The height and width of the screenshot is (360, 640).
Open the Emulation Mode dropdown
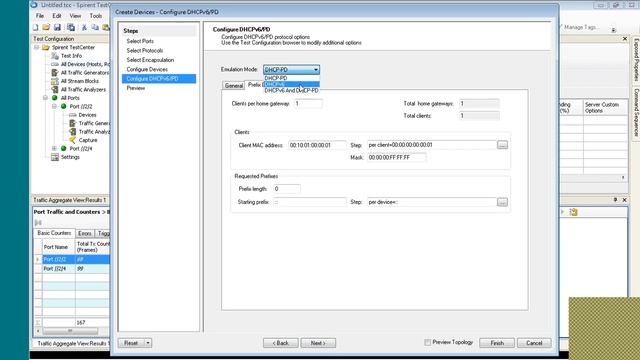(291, 70)
